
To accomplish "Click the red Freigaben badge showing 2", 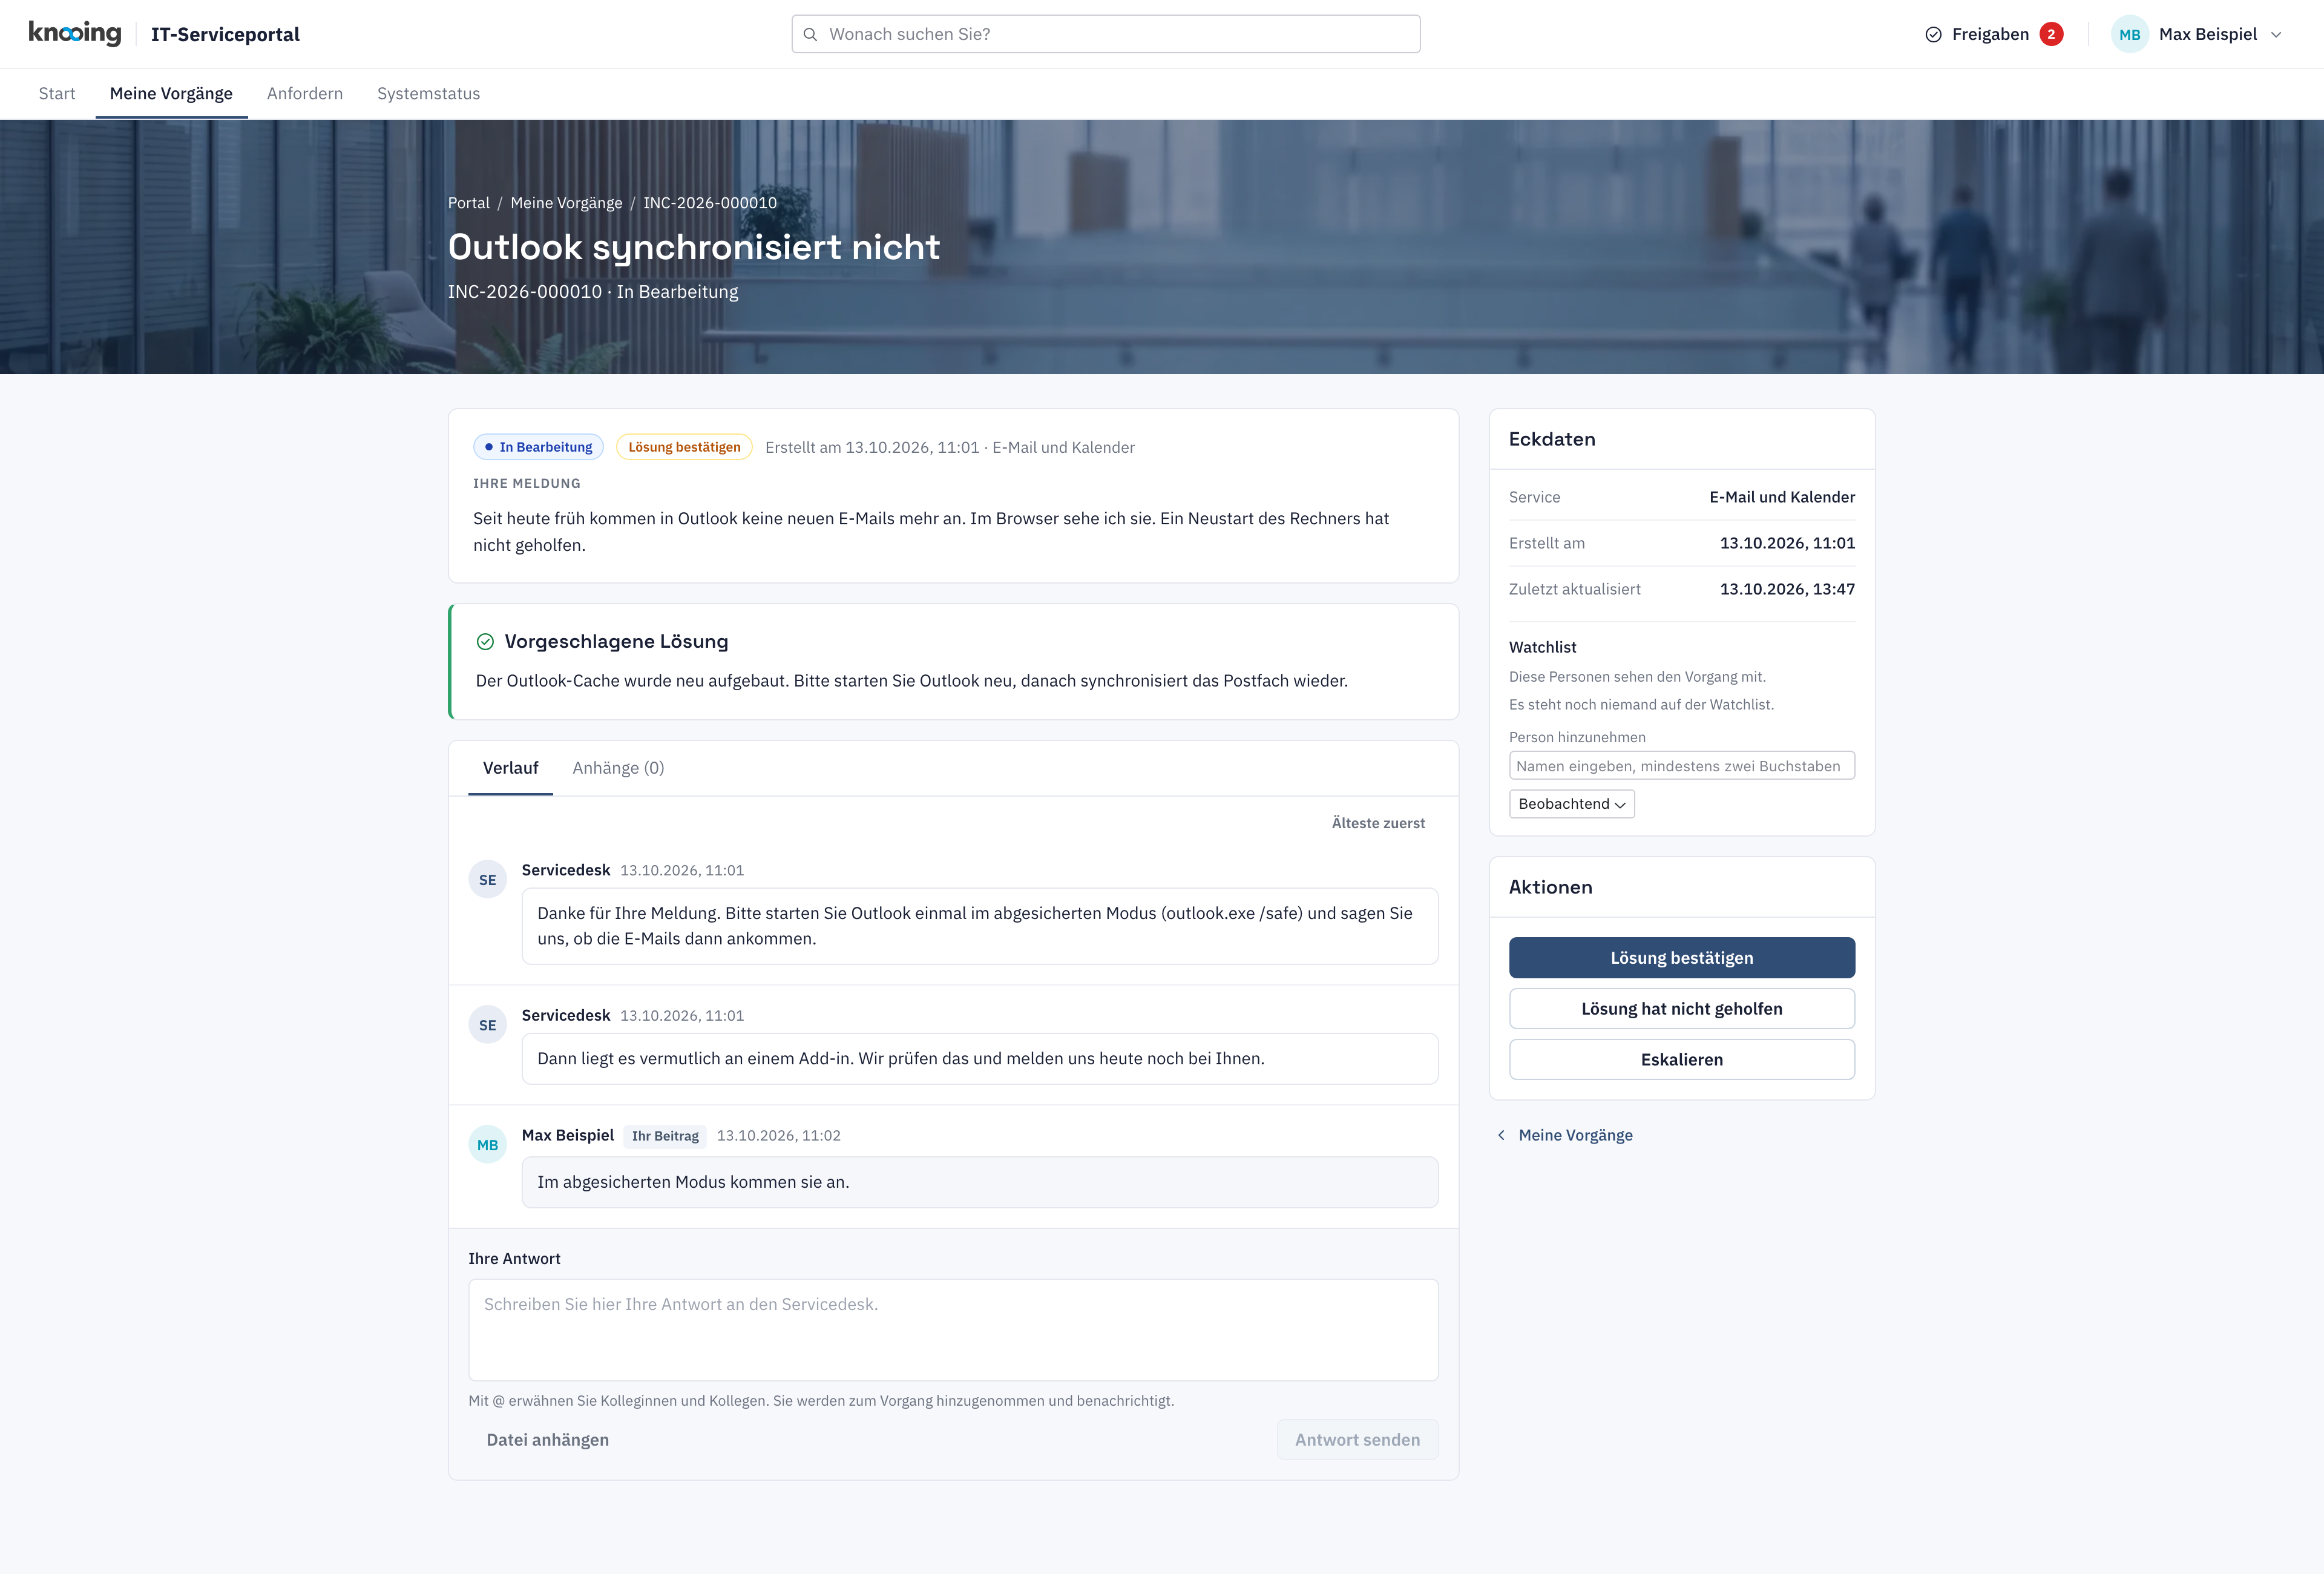I will [x=2051, y=34].
